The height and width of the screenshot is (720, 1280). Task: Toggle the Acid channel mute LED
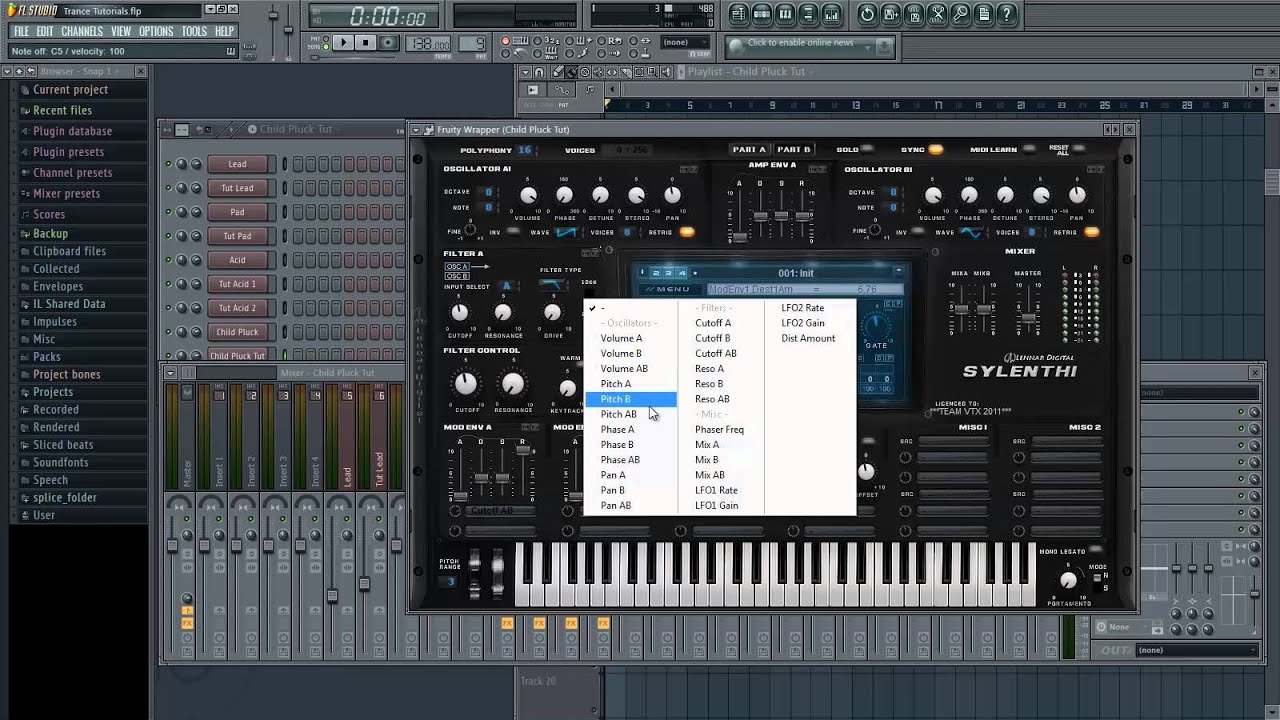pyautogui.click(x=168, y=260)
